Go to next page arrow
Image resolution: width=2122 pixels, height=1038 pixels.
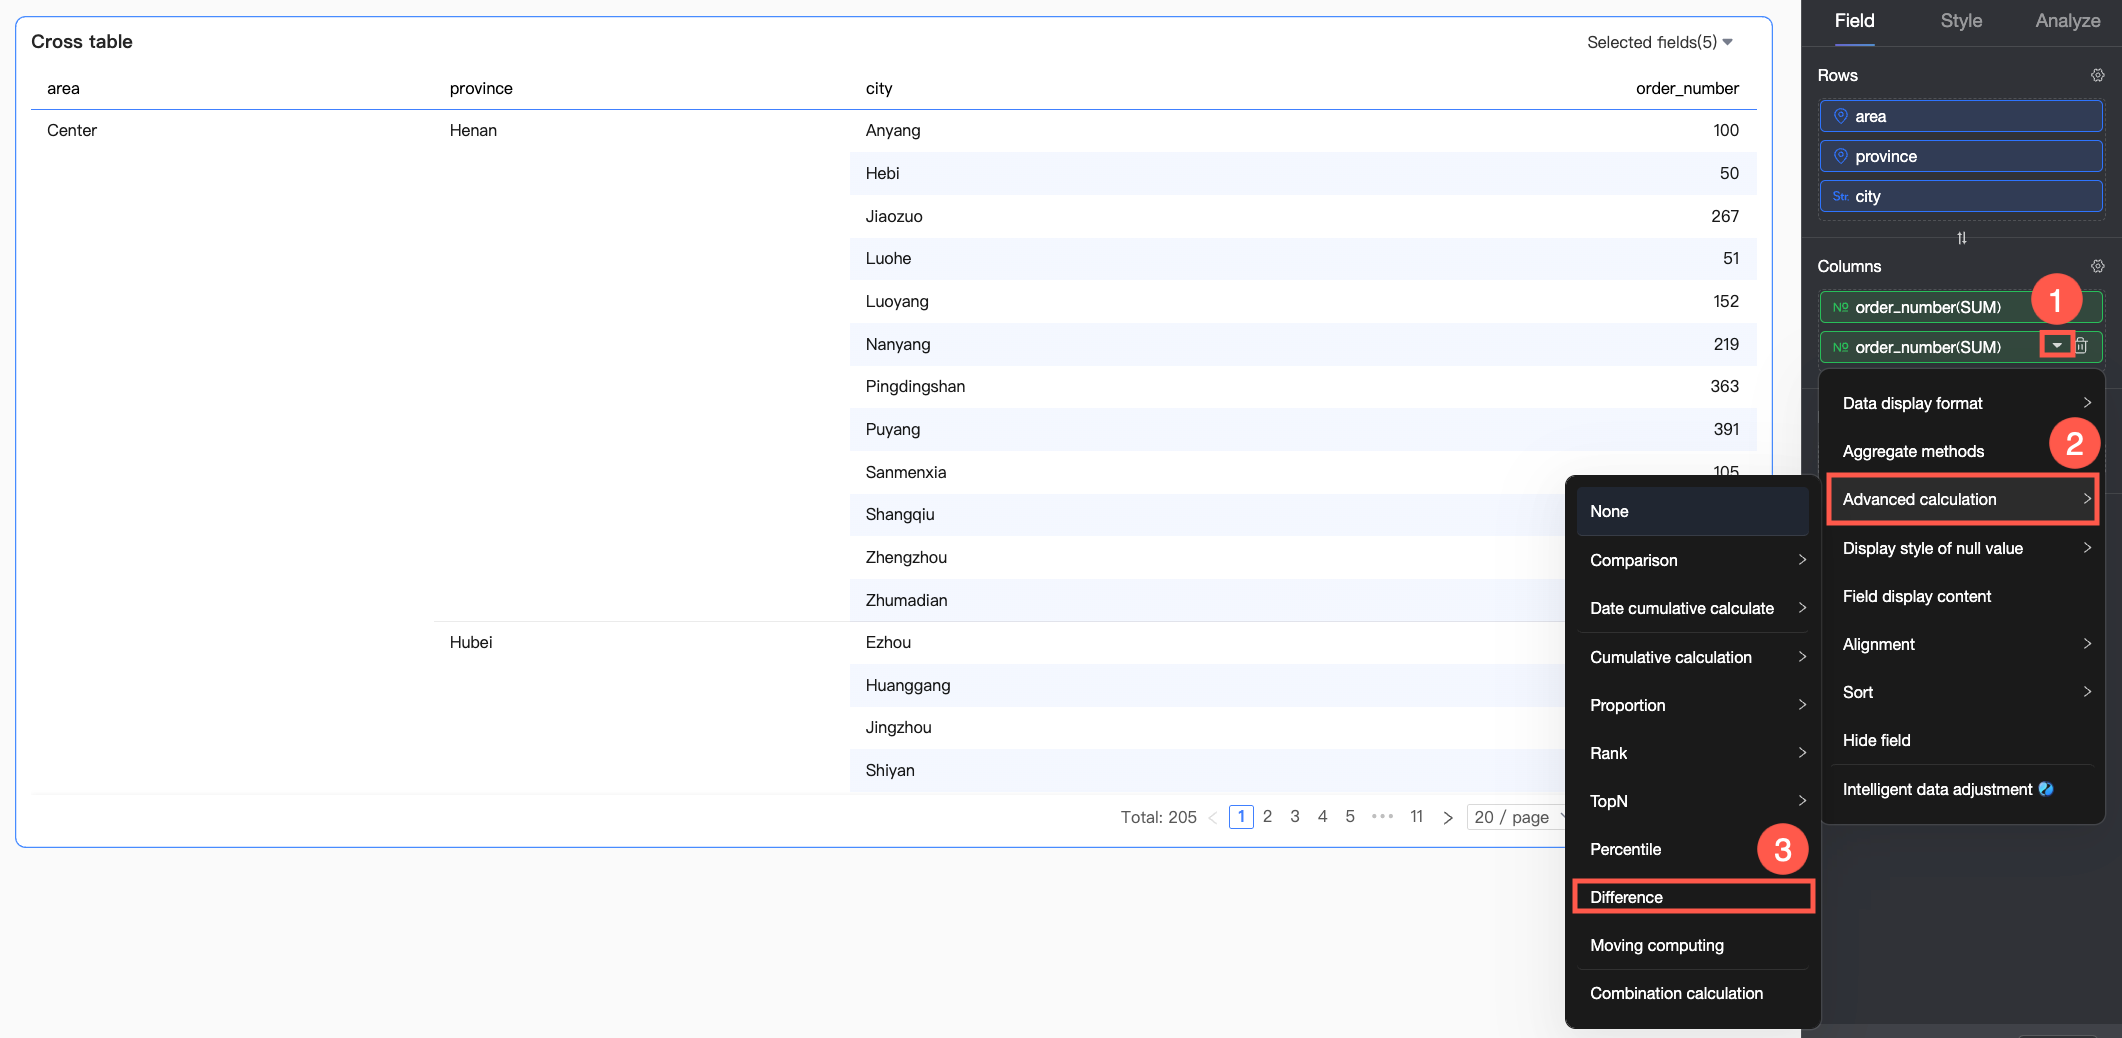[1447, 818]
